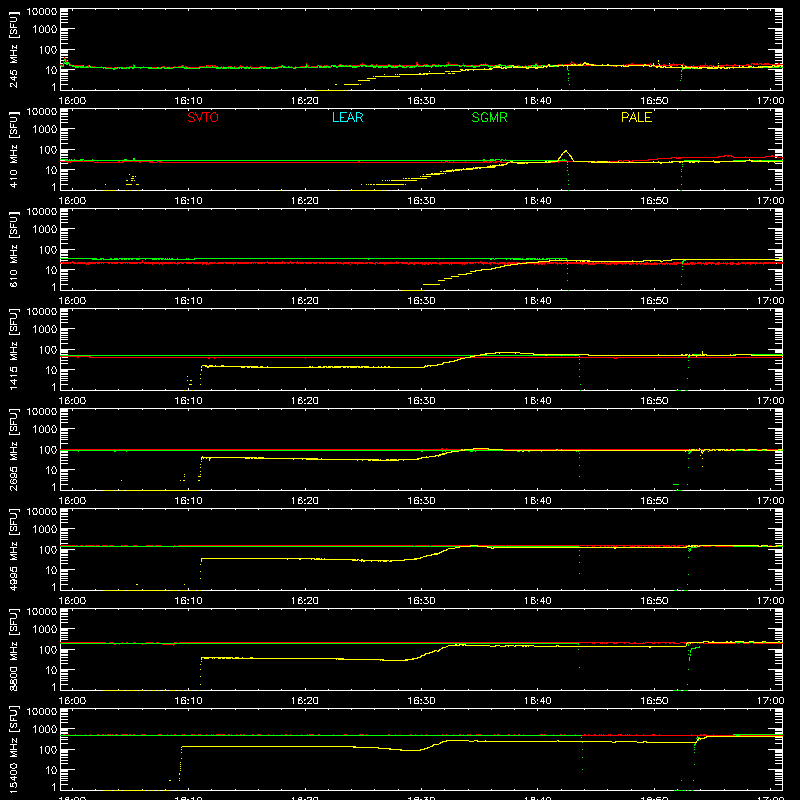800x800 pixels.
Task: Click the 17:00 tick label under 2695 MHz plot
Action: 770,501
